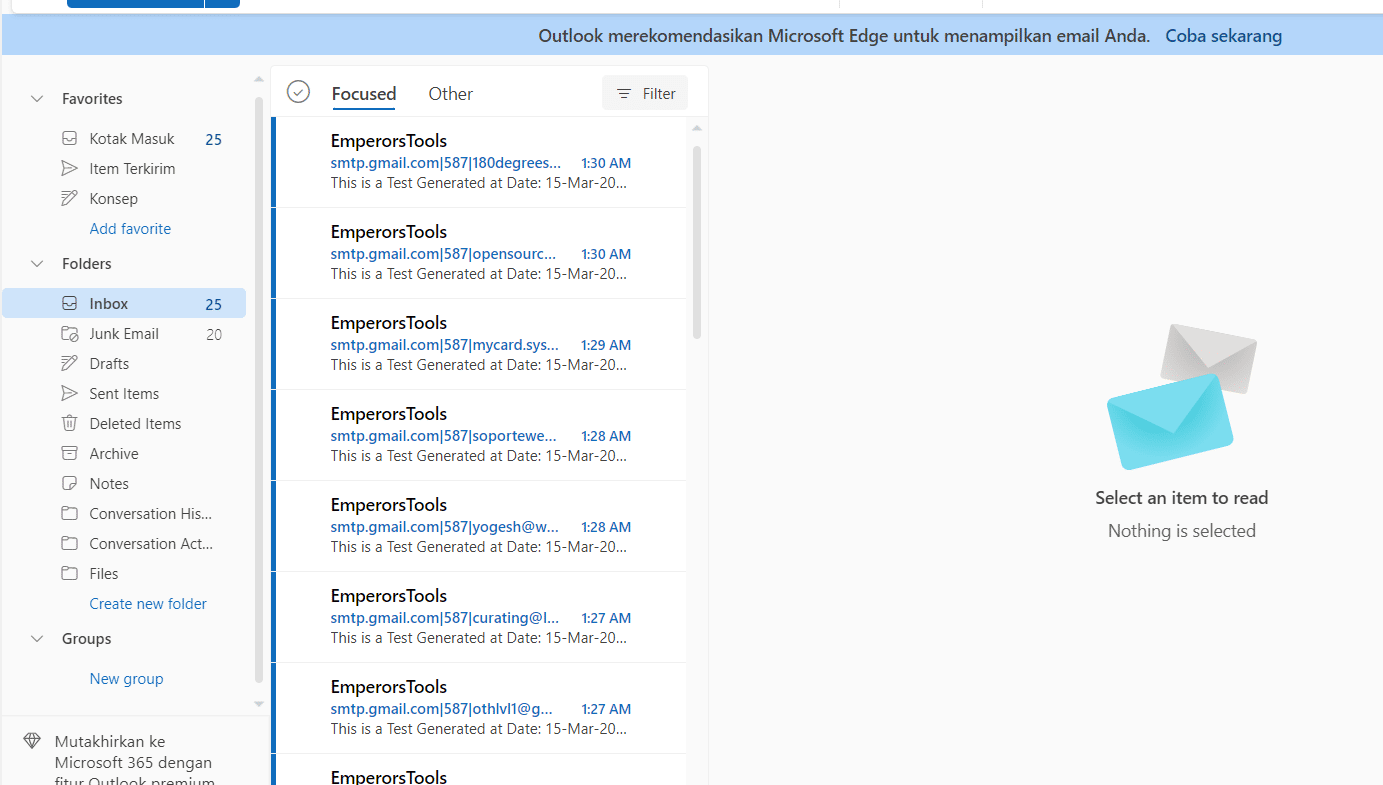Click the New group link

coord(126,679)
